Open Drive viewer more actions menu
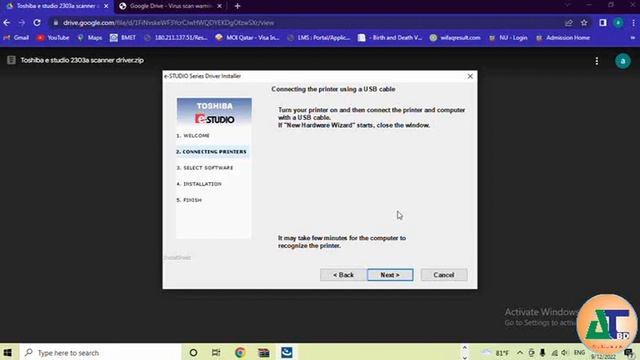The height and width of the screenshot is (360, 640). (597, 61)
